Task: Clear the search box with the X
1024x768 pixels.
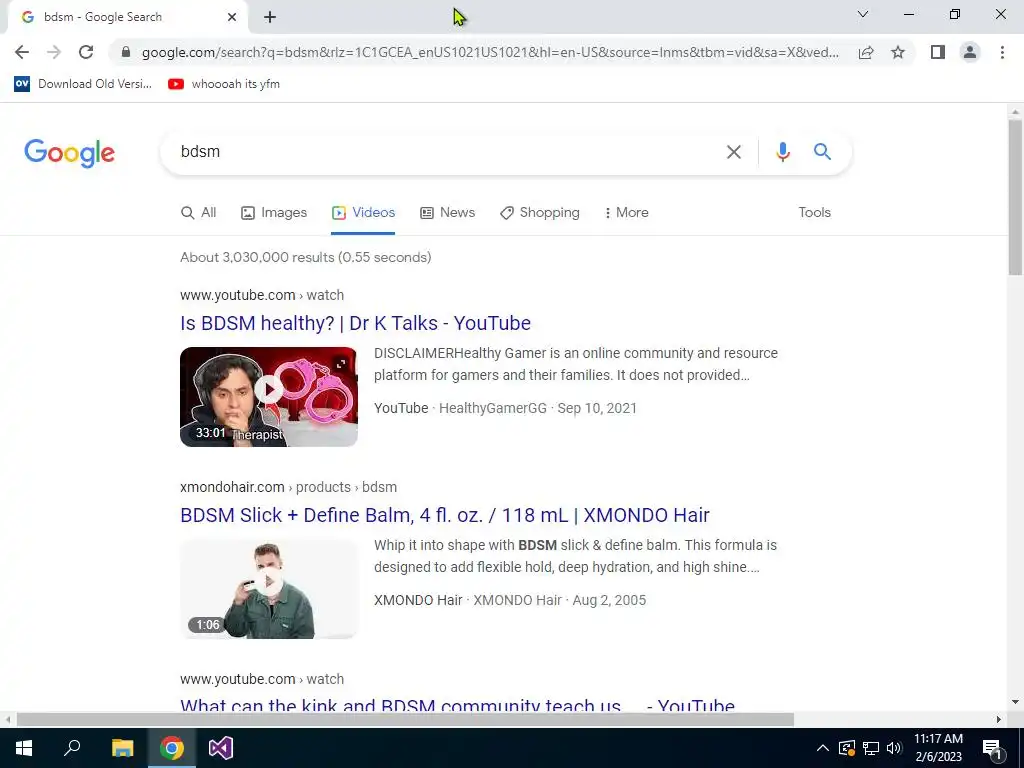Action: coord(733,152)
